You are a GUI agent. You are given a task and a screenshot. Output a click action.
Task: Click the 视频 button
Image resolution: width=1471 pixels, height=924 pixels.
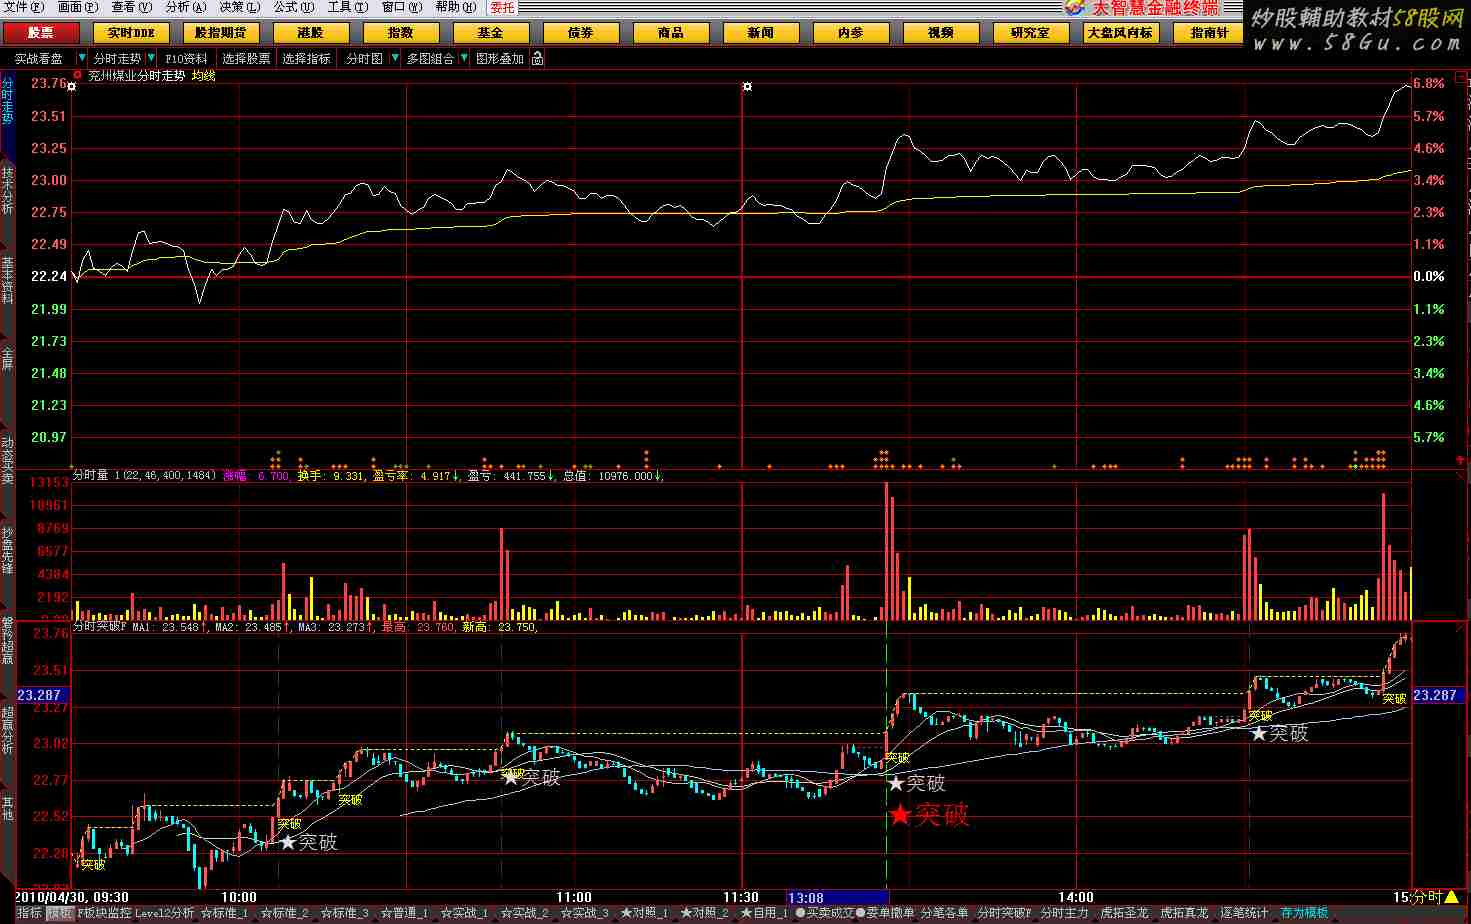(x=941, y=33)
